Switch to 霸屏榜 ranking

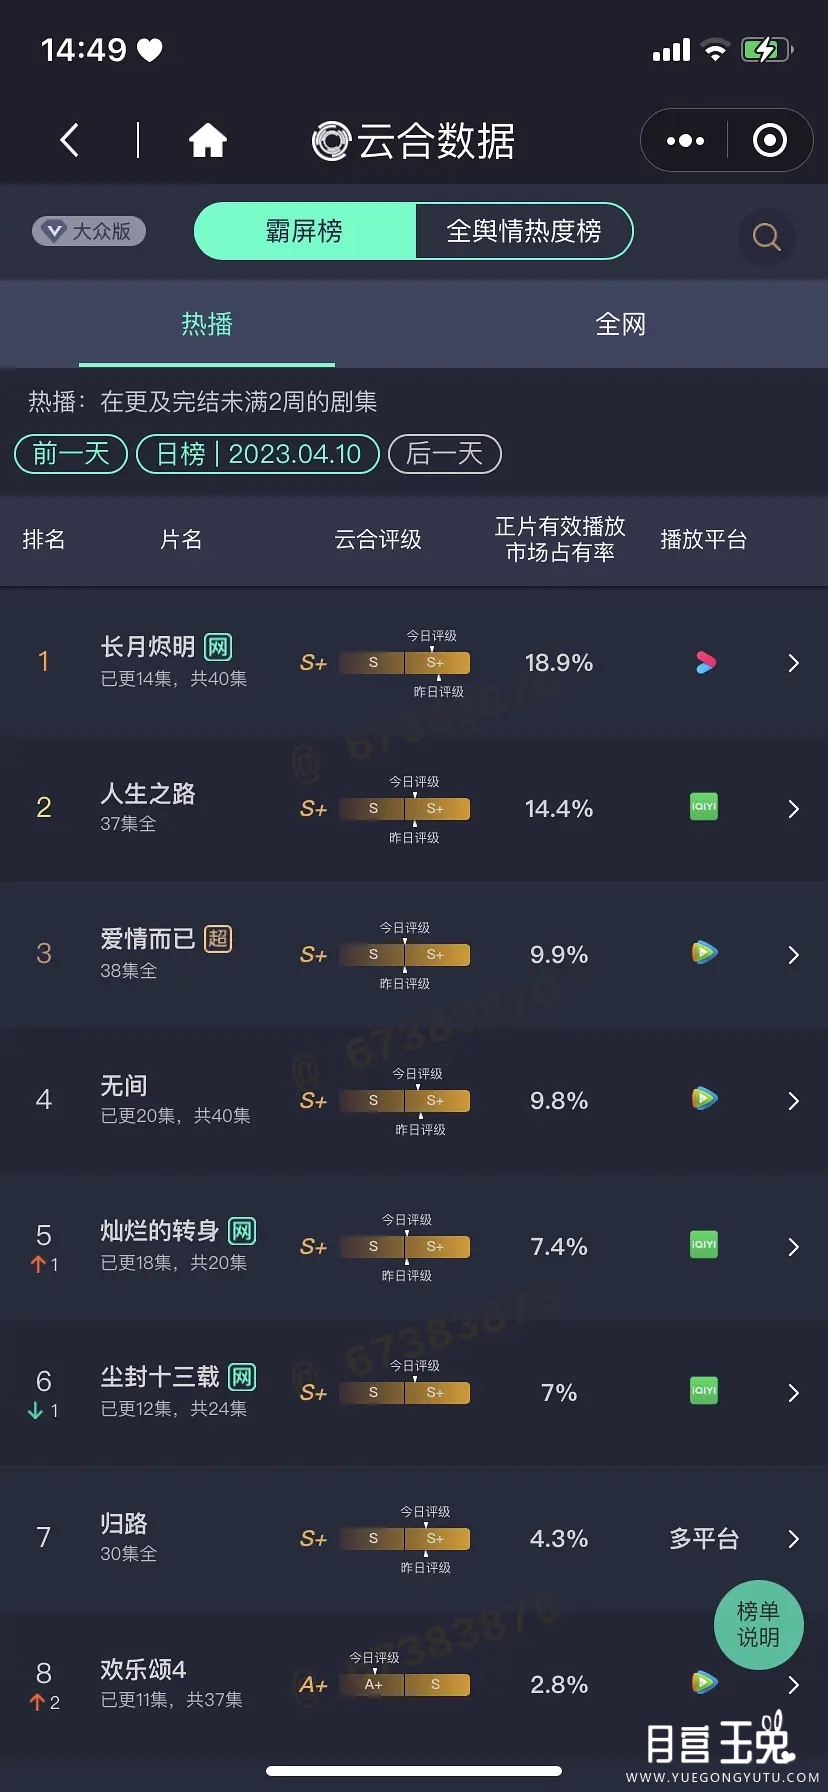(x=304, y=231)
